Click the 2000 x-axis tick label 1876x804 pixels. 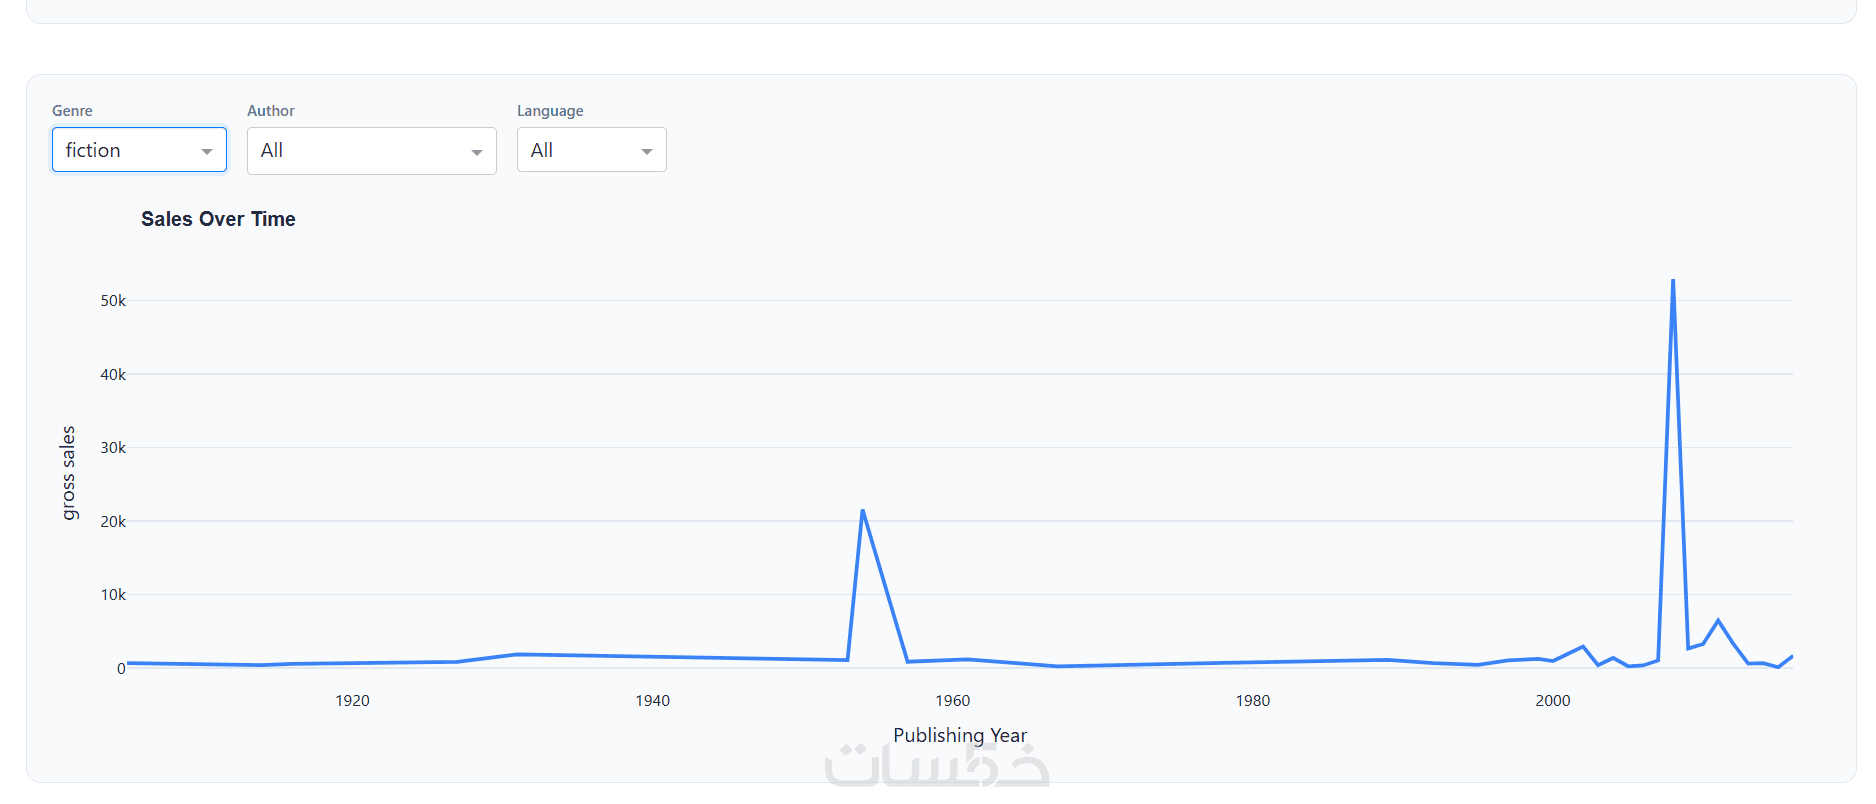[x=1552, y=701]
